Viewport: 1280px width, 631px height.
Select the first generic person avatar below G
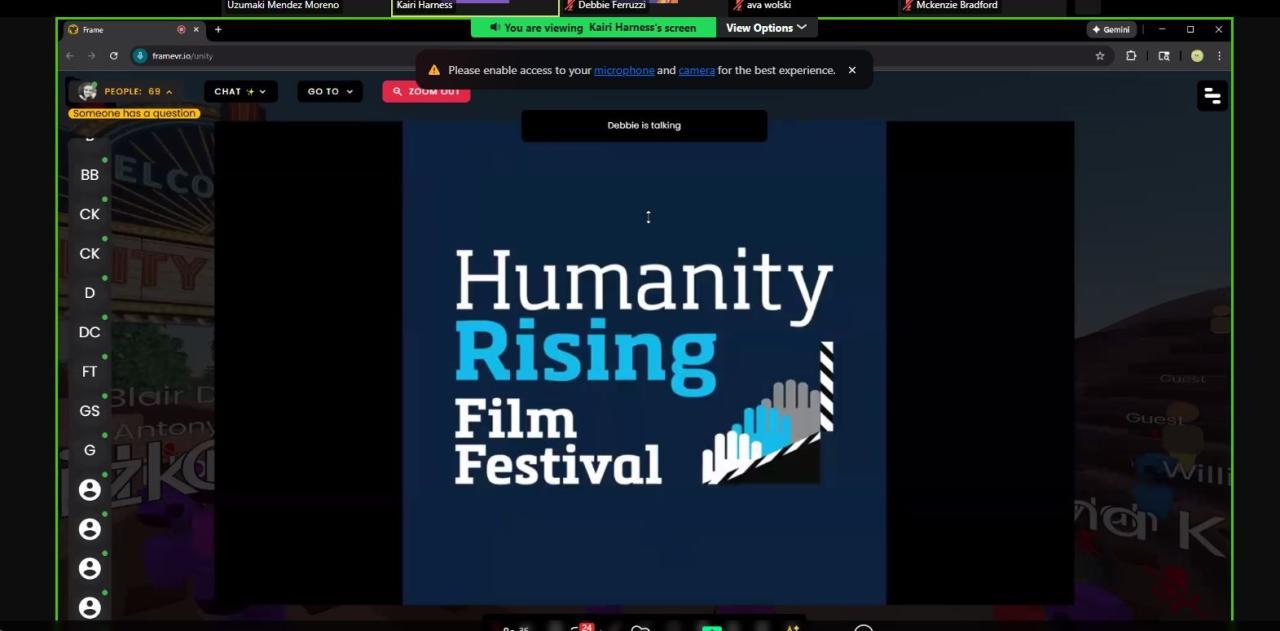pos(90,490)
